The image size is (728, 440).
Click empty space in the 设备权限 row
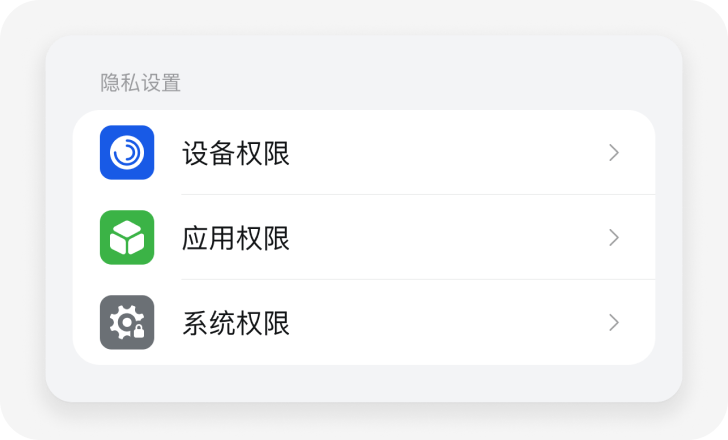440,152
